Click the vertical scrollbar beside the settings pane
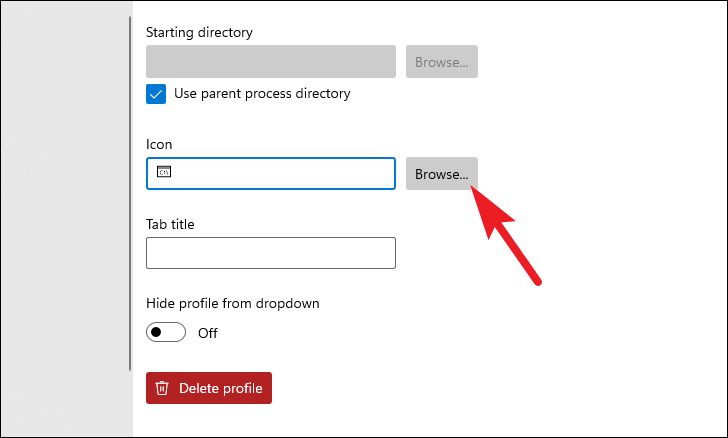 tap(130, 194)
